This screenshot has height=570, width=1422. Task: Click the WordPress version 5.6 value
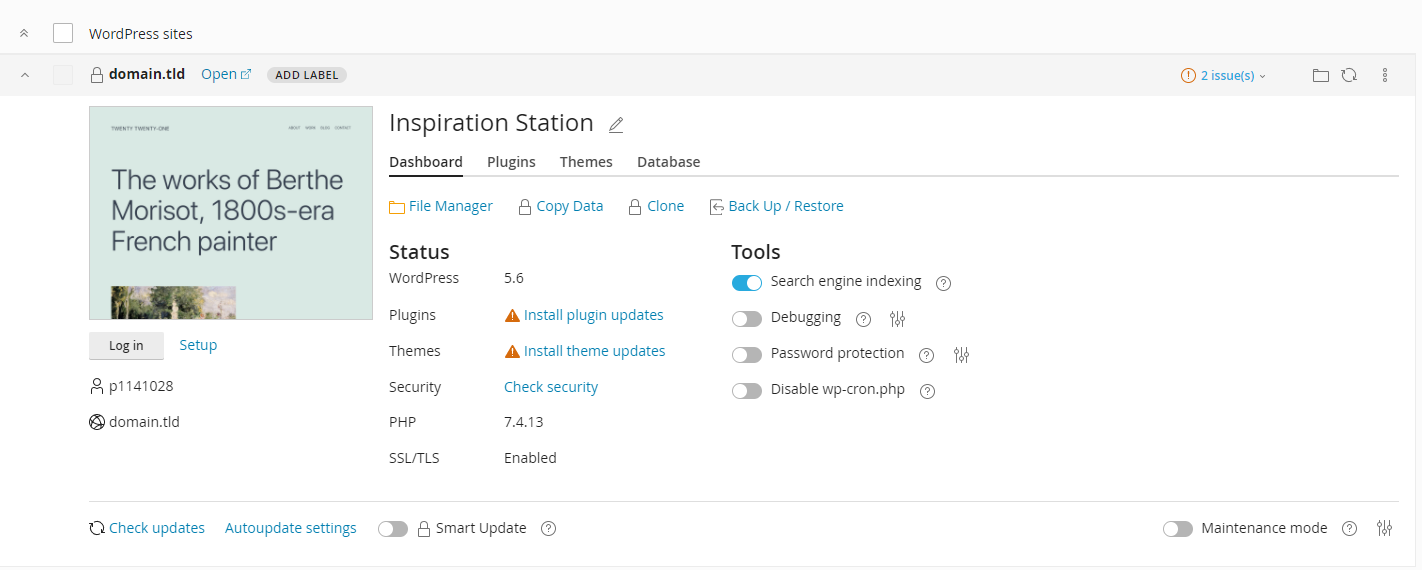pyautogui.click(x=514, y=278)
